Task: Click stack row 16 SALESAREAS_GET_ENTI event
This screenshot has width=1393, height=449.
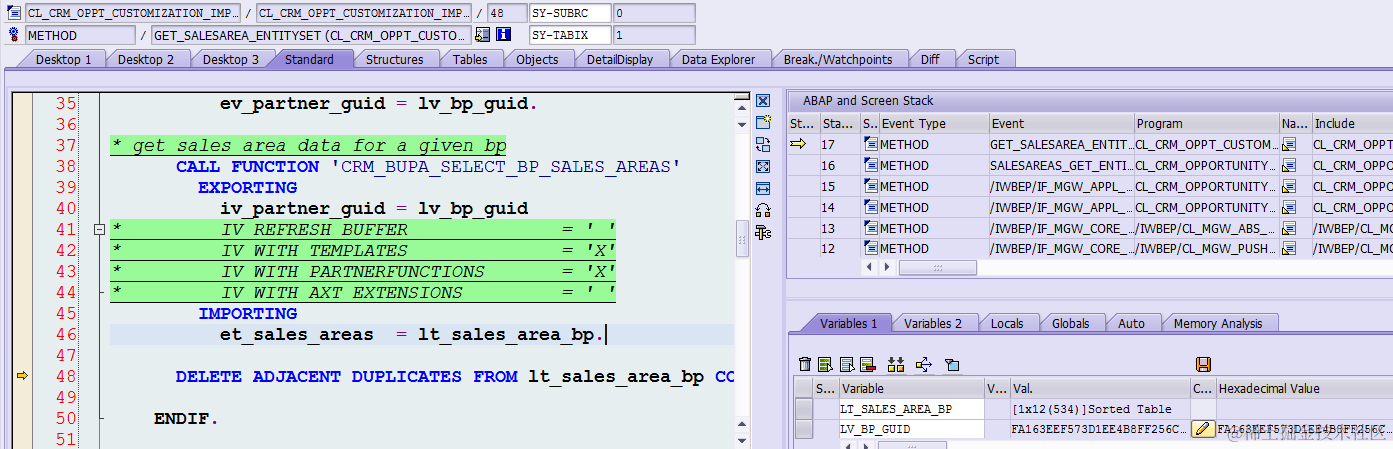Action: point(1061,166)
